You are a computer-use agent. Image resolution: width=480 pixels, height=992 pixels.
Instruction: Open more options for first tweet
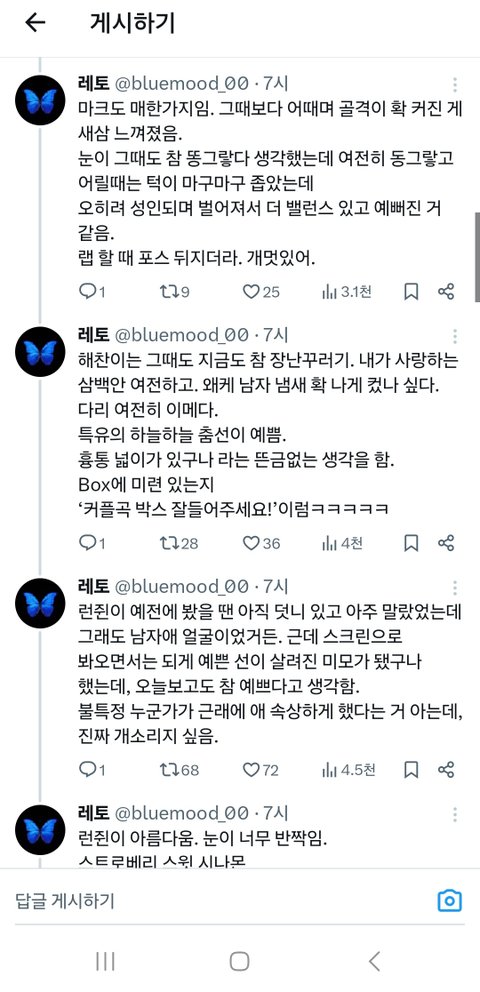coord(455,85)
